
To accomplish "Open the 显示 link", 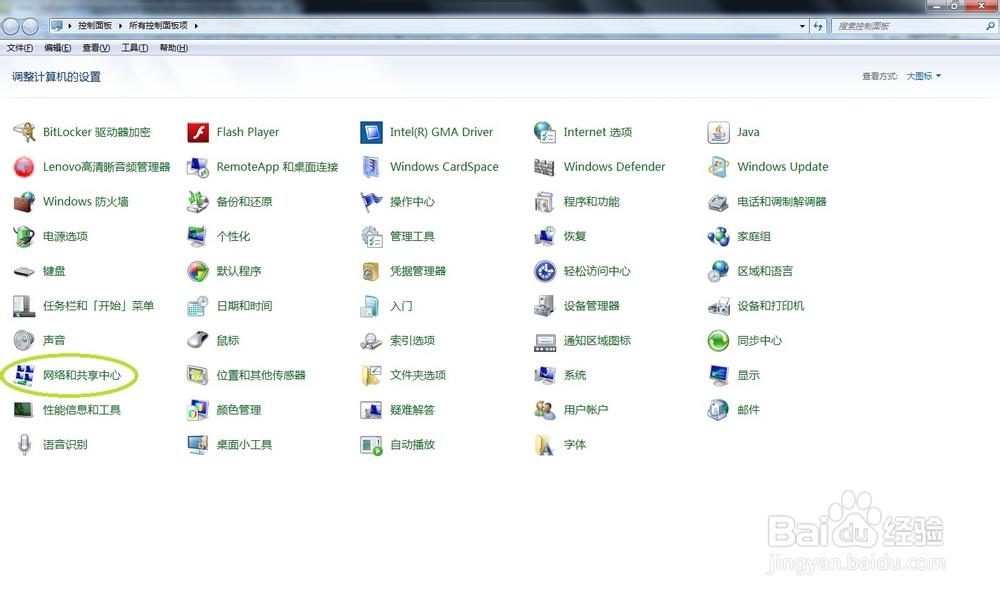I will [748, 375].
